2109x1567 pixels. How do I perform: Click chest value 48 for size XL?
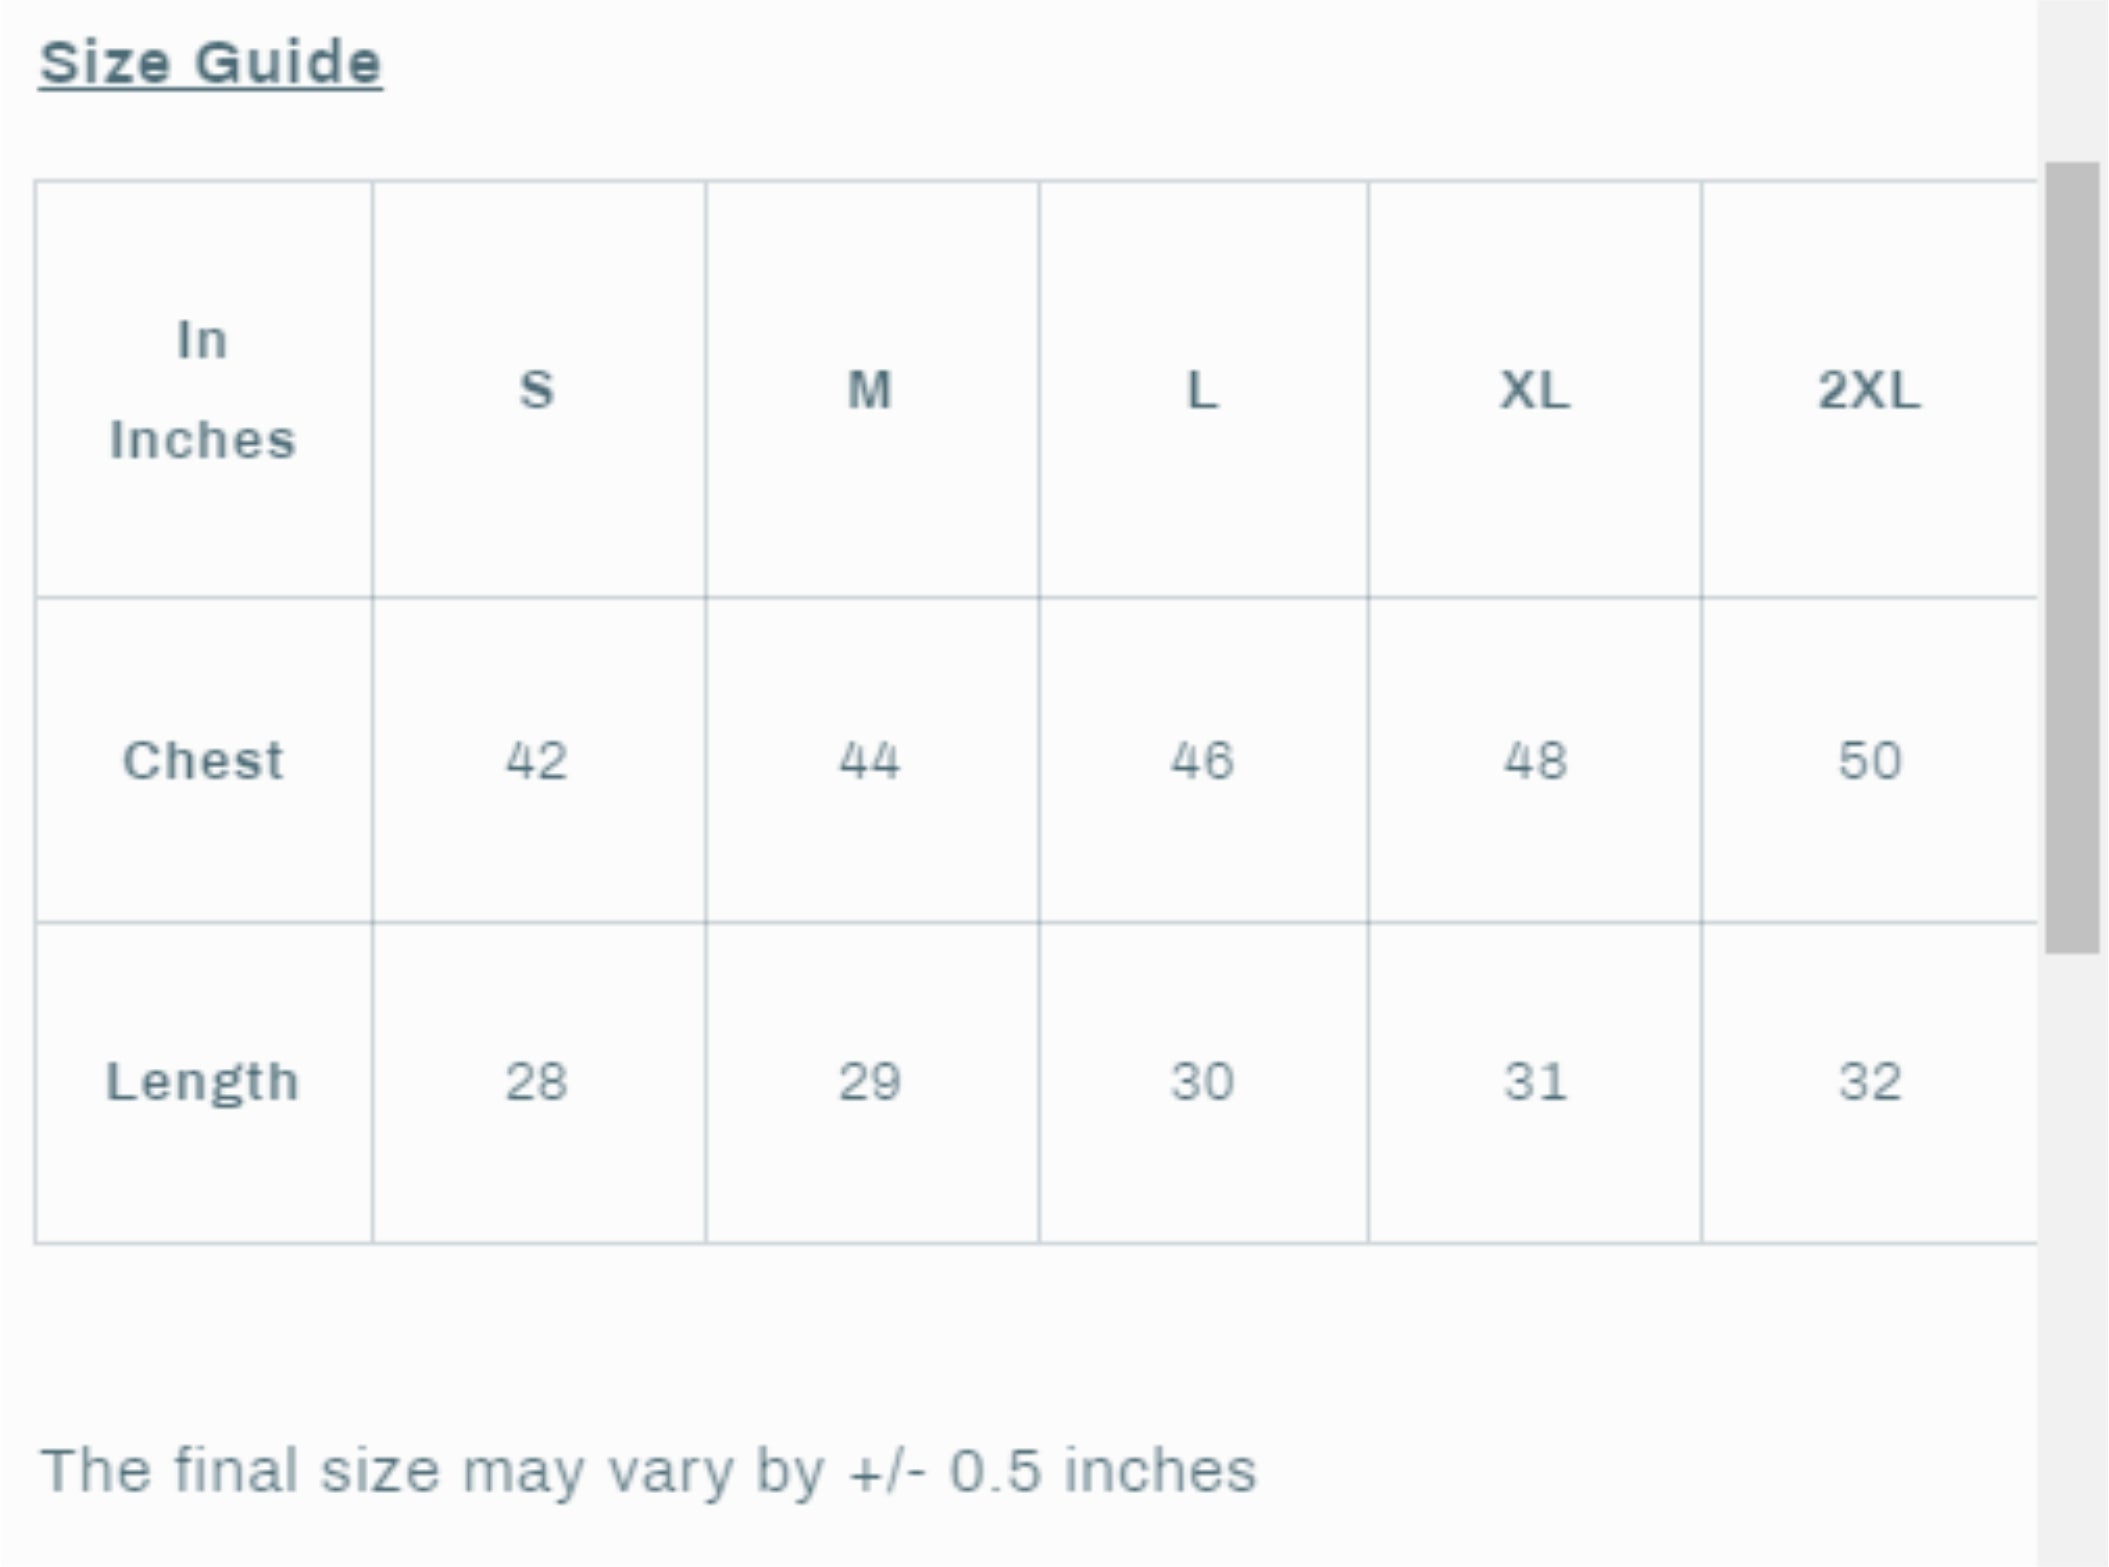point(1535,760)
